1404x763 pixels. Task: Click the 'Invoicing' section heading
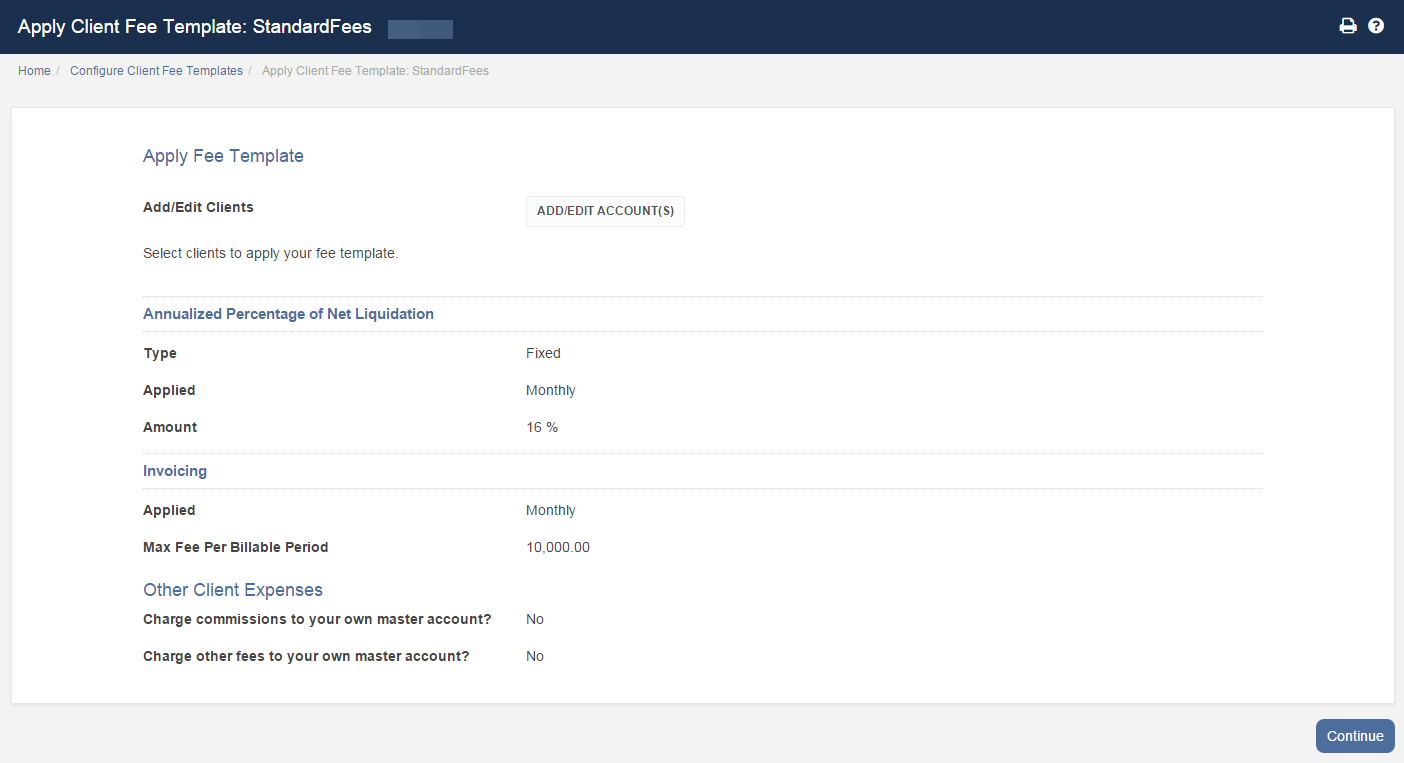175,471
